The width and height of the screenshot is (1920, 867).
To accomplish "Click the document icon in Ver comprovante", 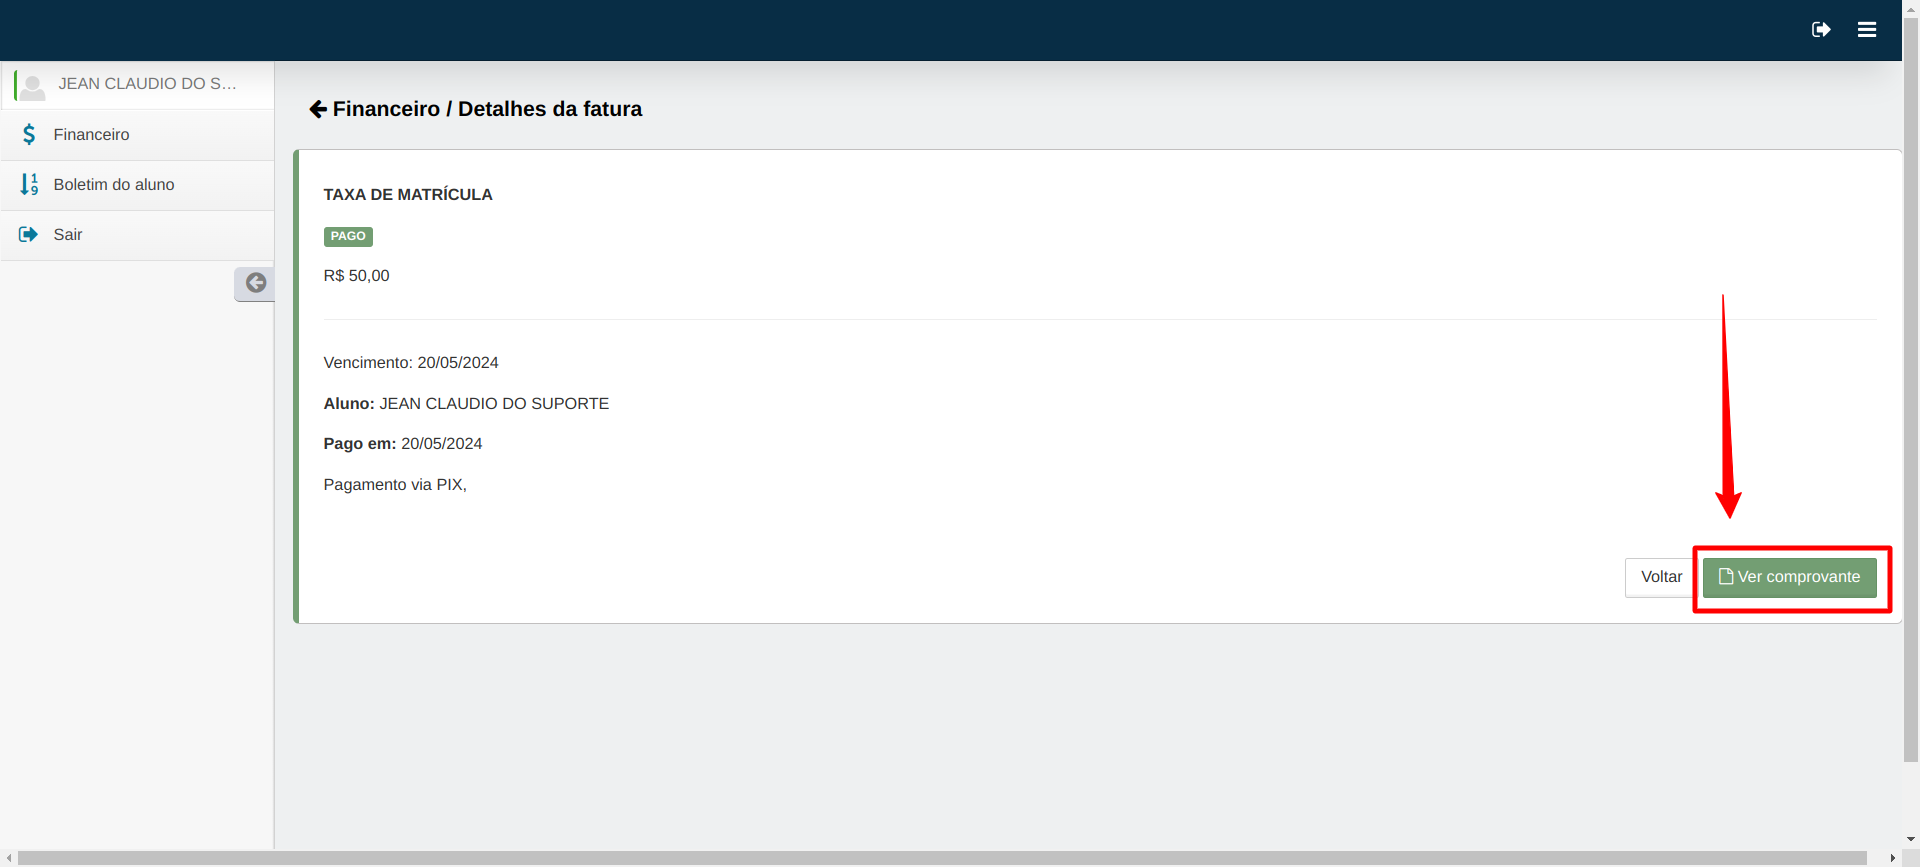I will [x=1726, y=576].
